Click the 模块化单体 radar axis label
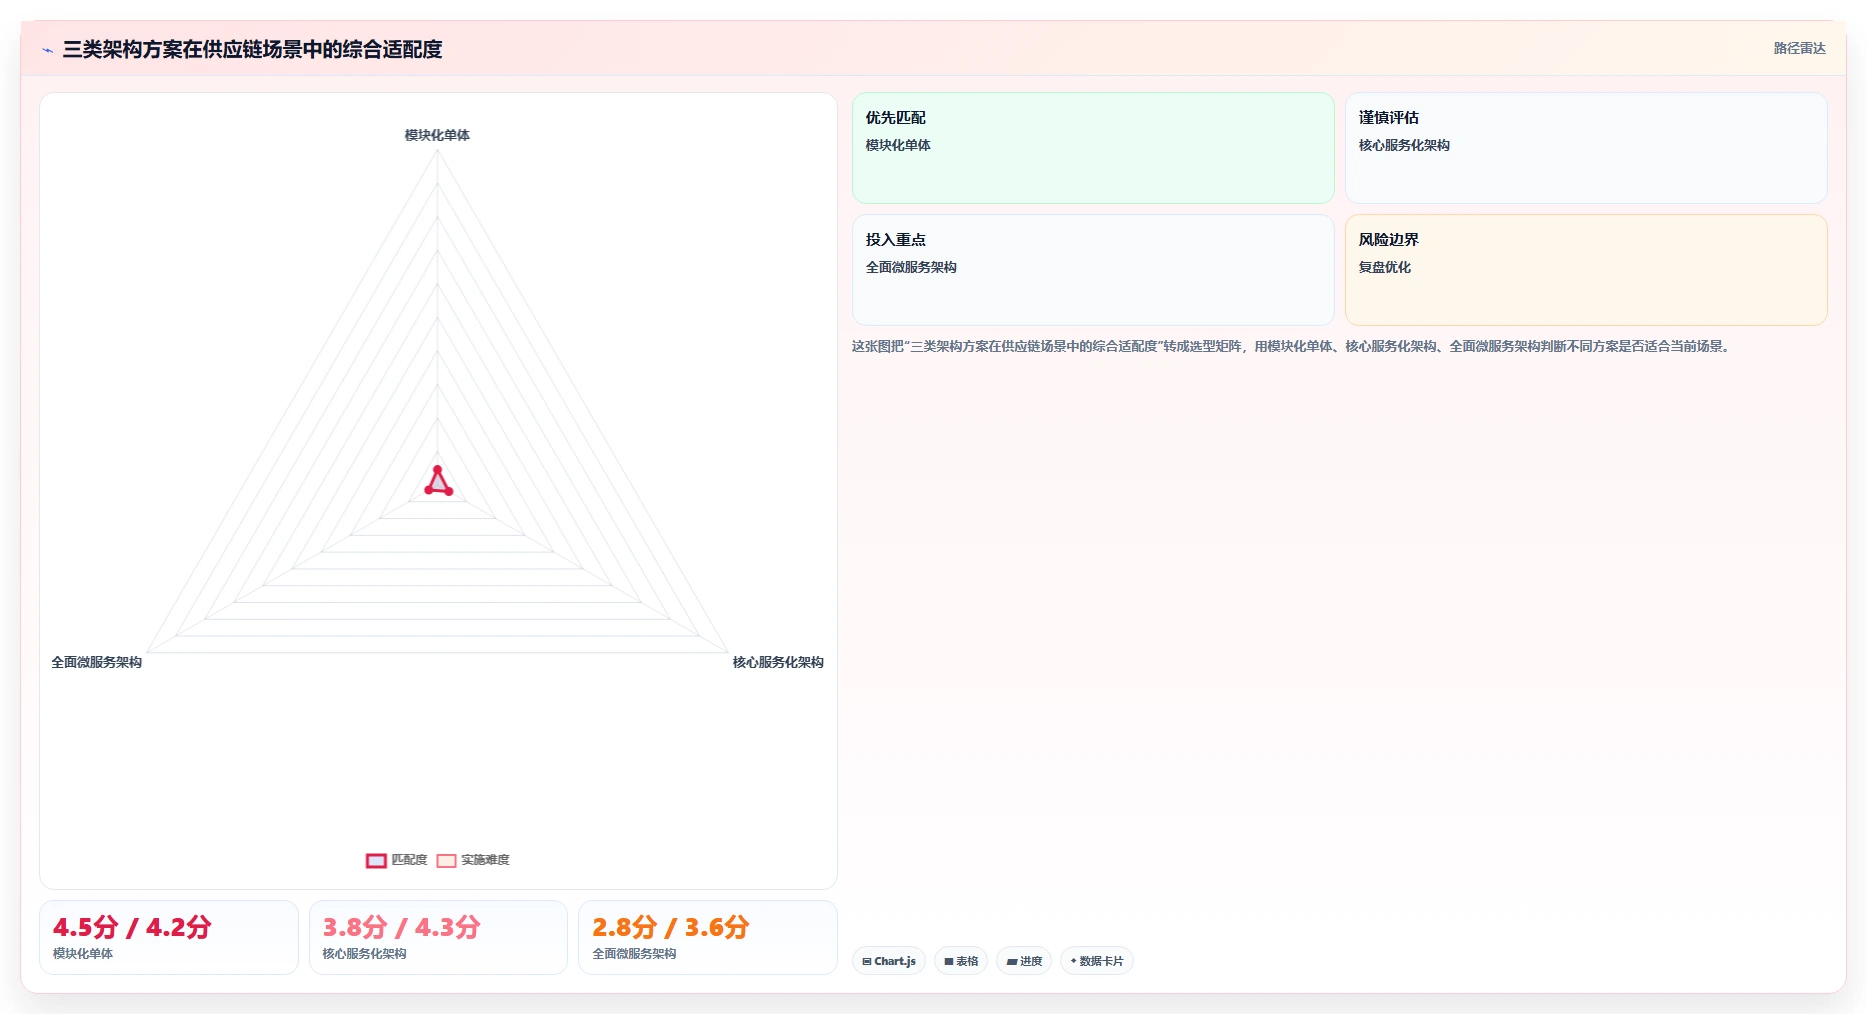The image size is (1867, 1014). (x=437, y=135)
